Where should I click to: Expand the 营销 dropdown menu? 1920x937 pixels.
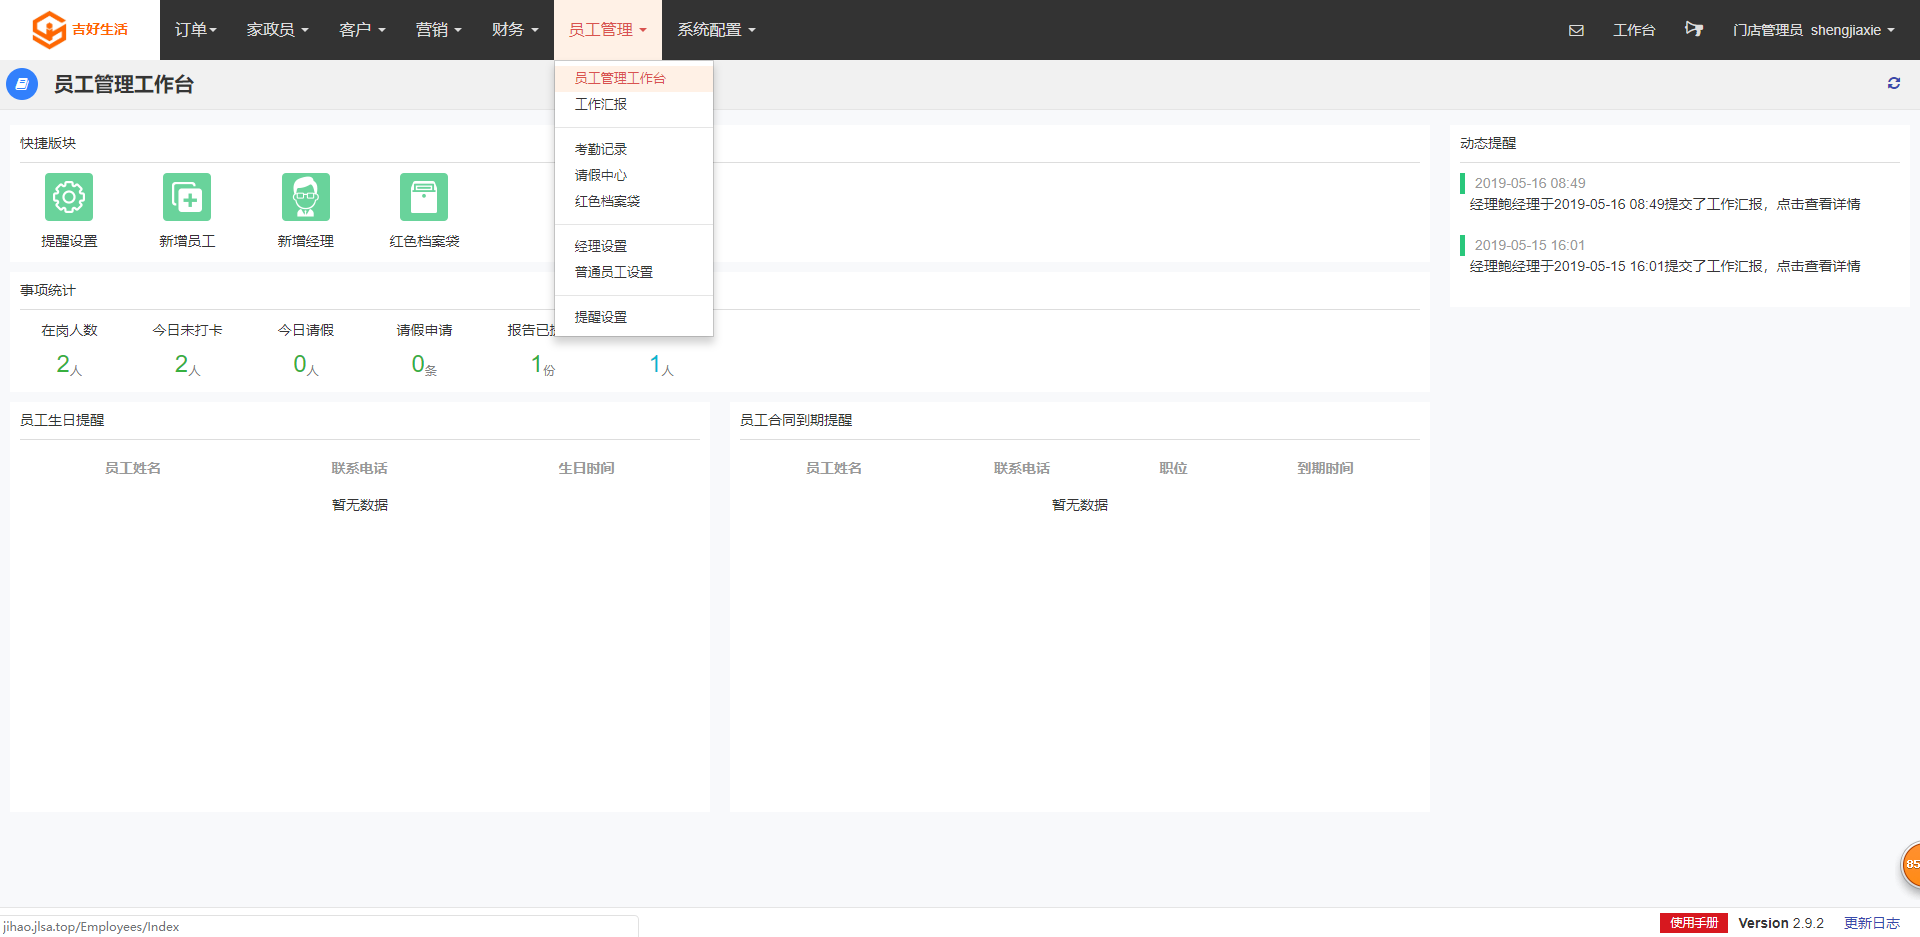tap(439, 30)
